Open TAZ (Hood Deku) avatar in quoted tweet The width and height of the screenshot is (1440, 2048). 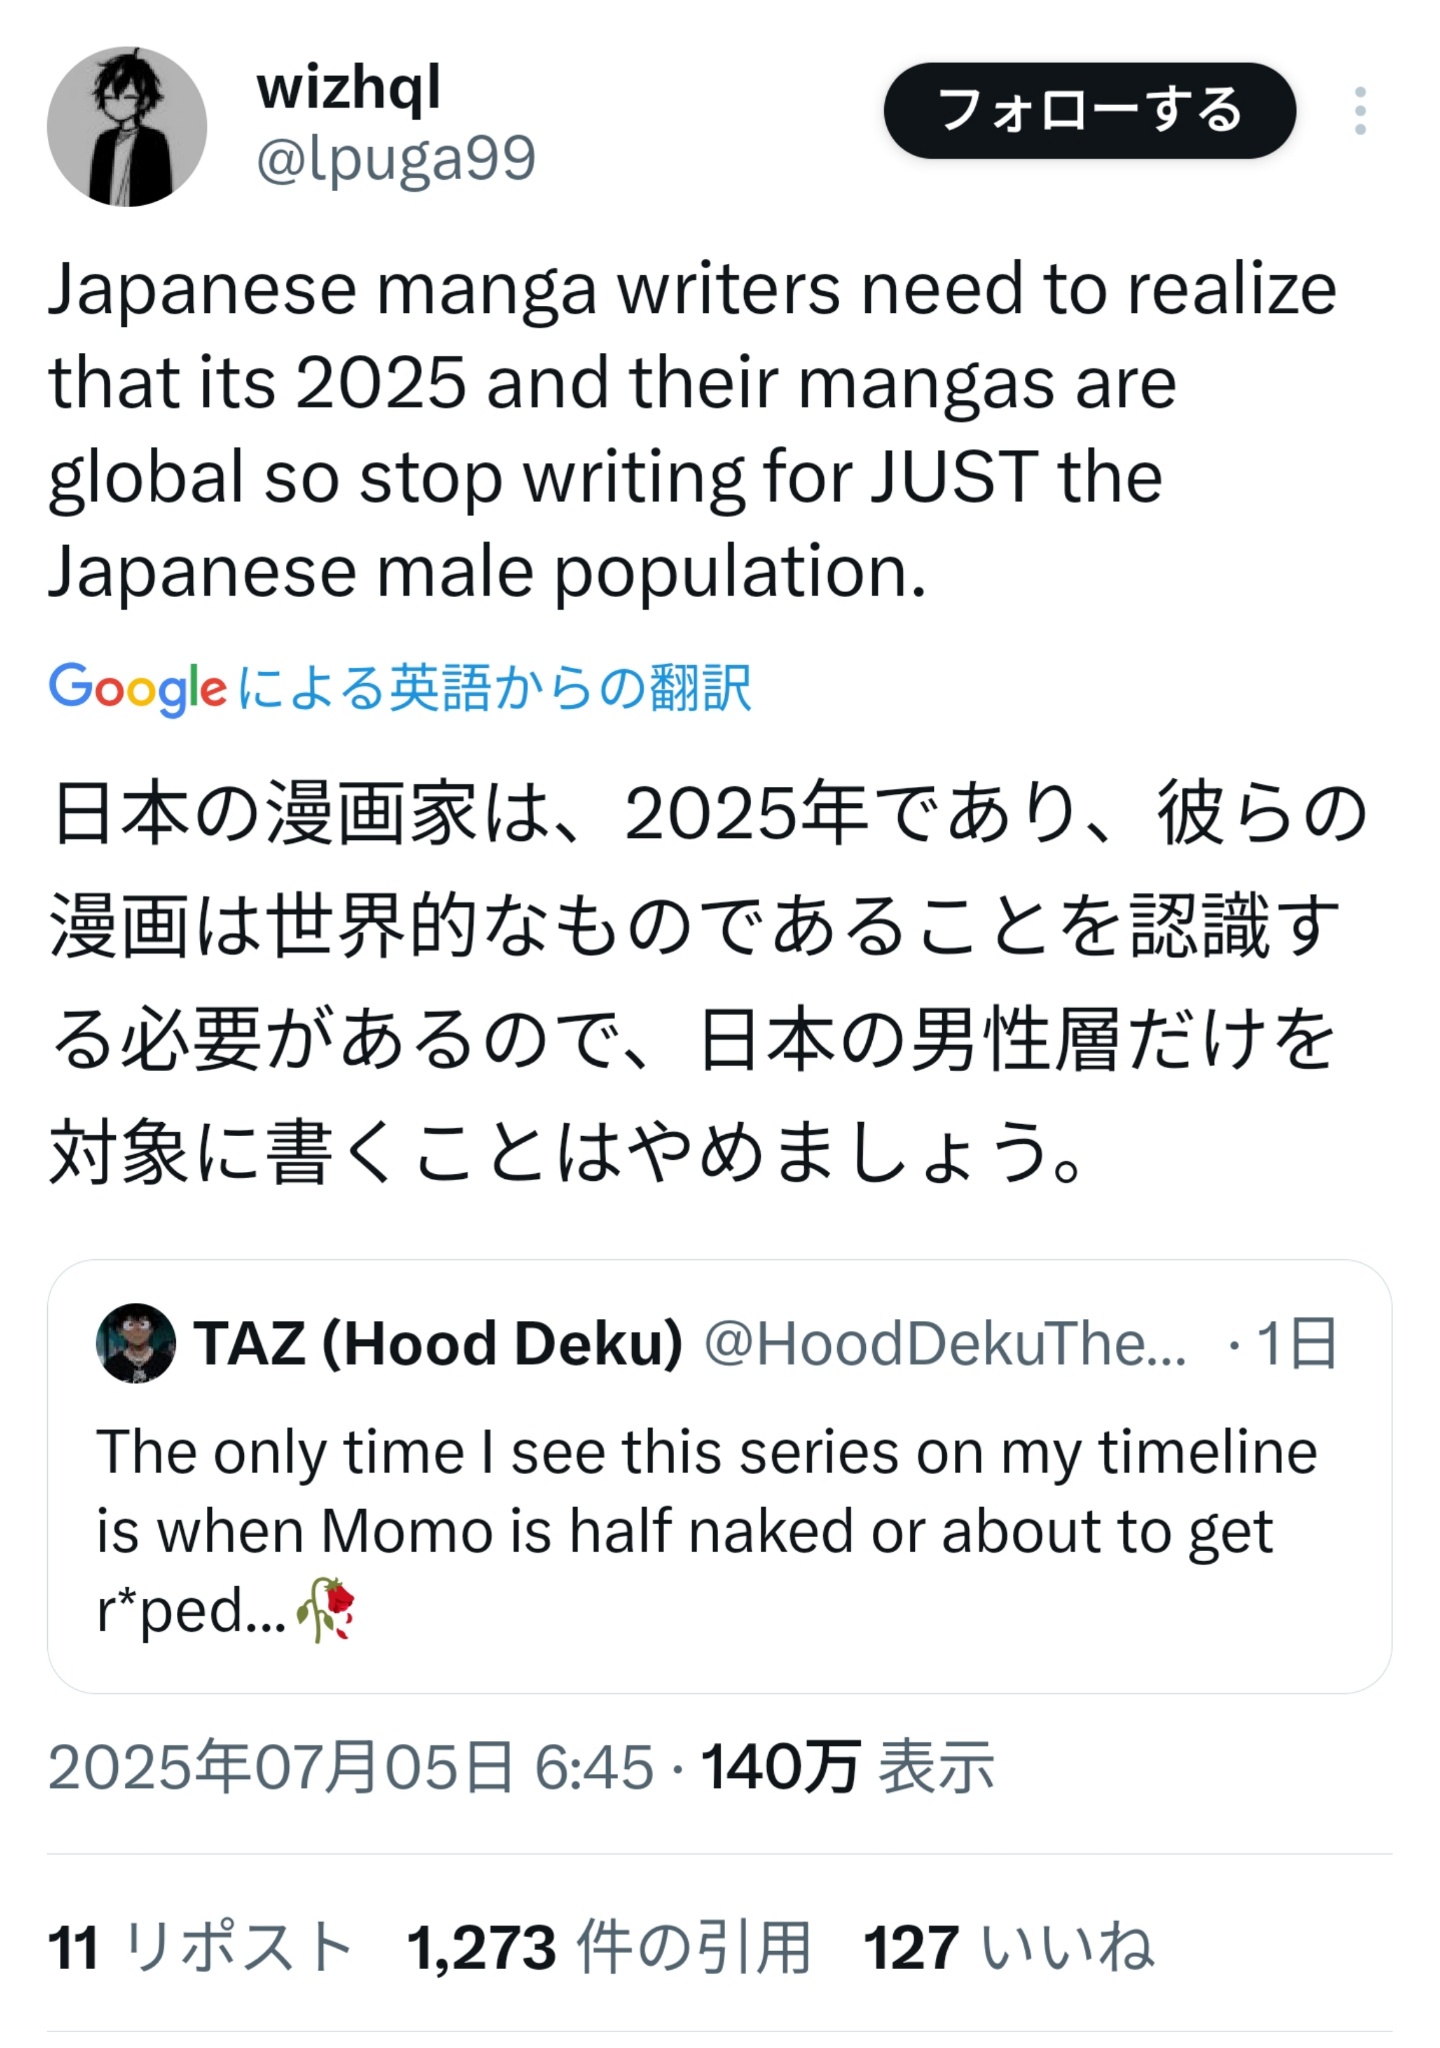point(136,1343)
